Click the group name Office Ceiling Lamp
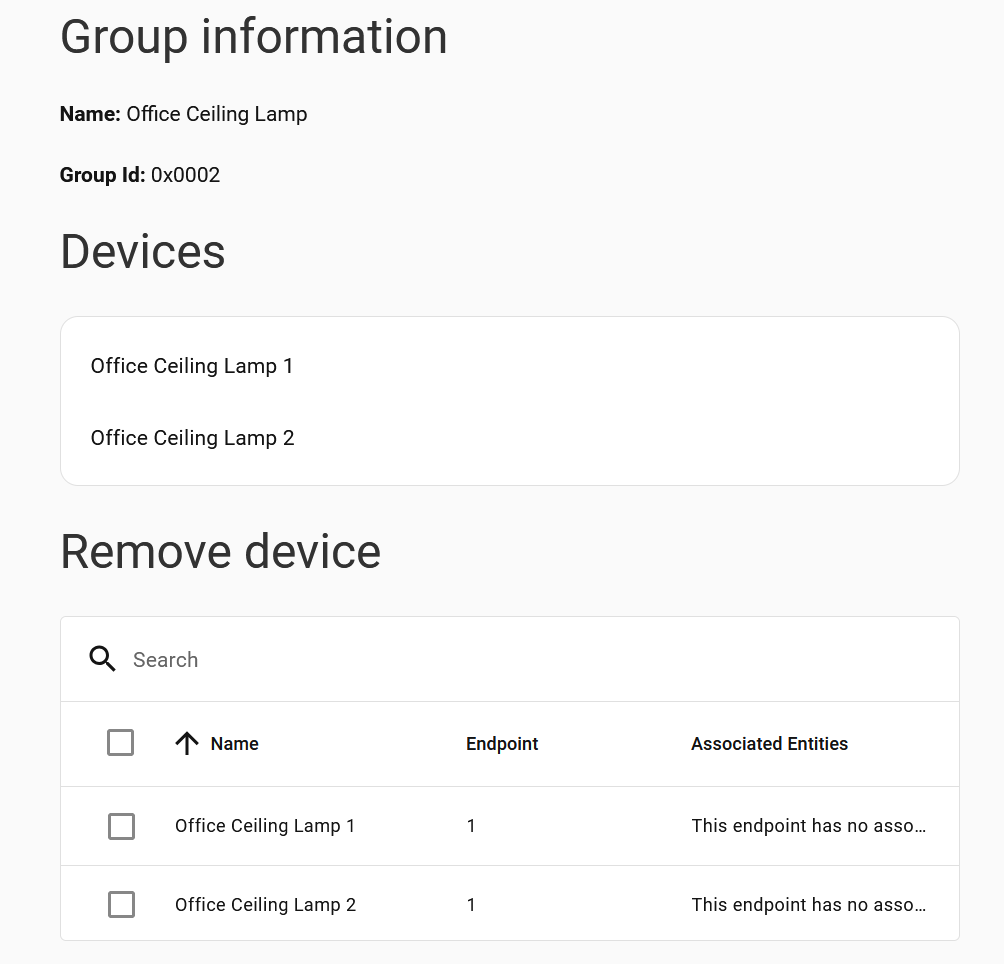The image size is (1004, 964). [216, 114]
